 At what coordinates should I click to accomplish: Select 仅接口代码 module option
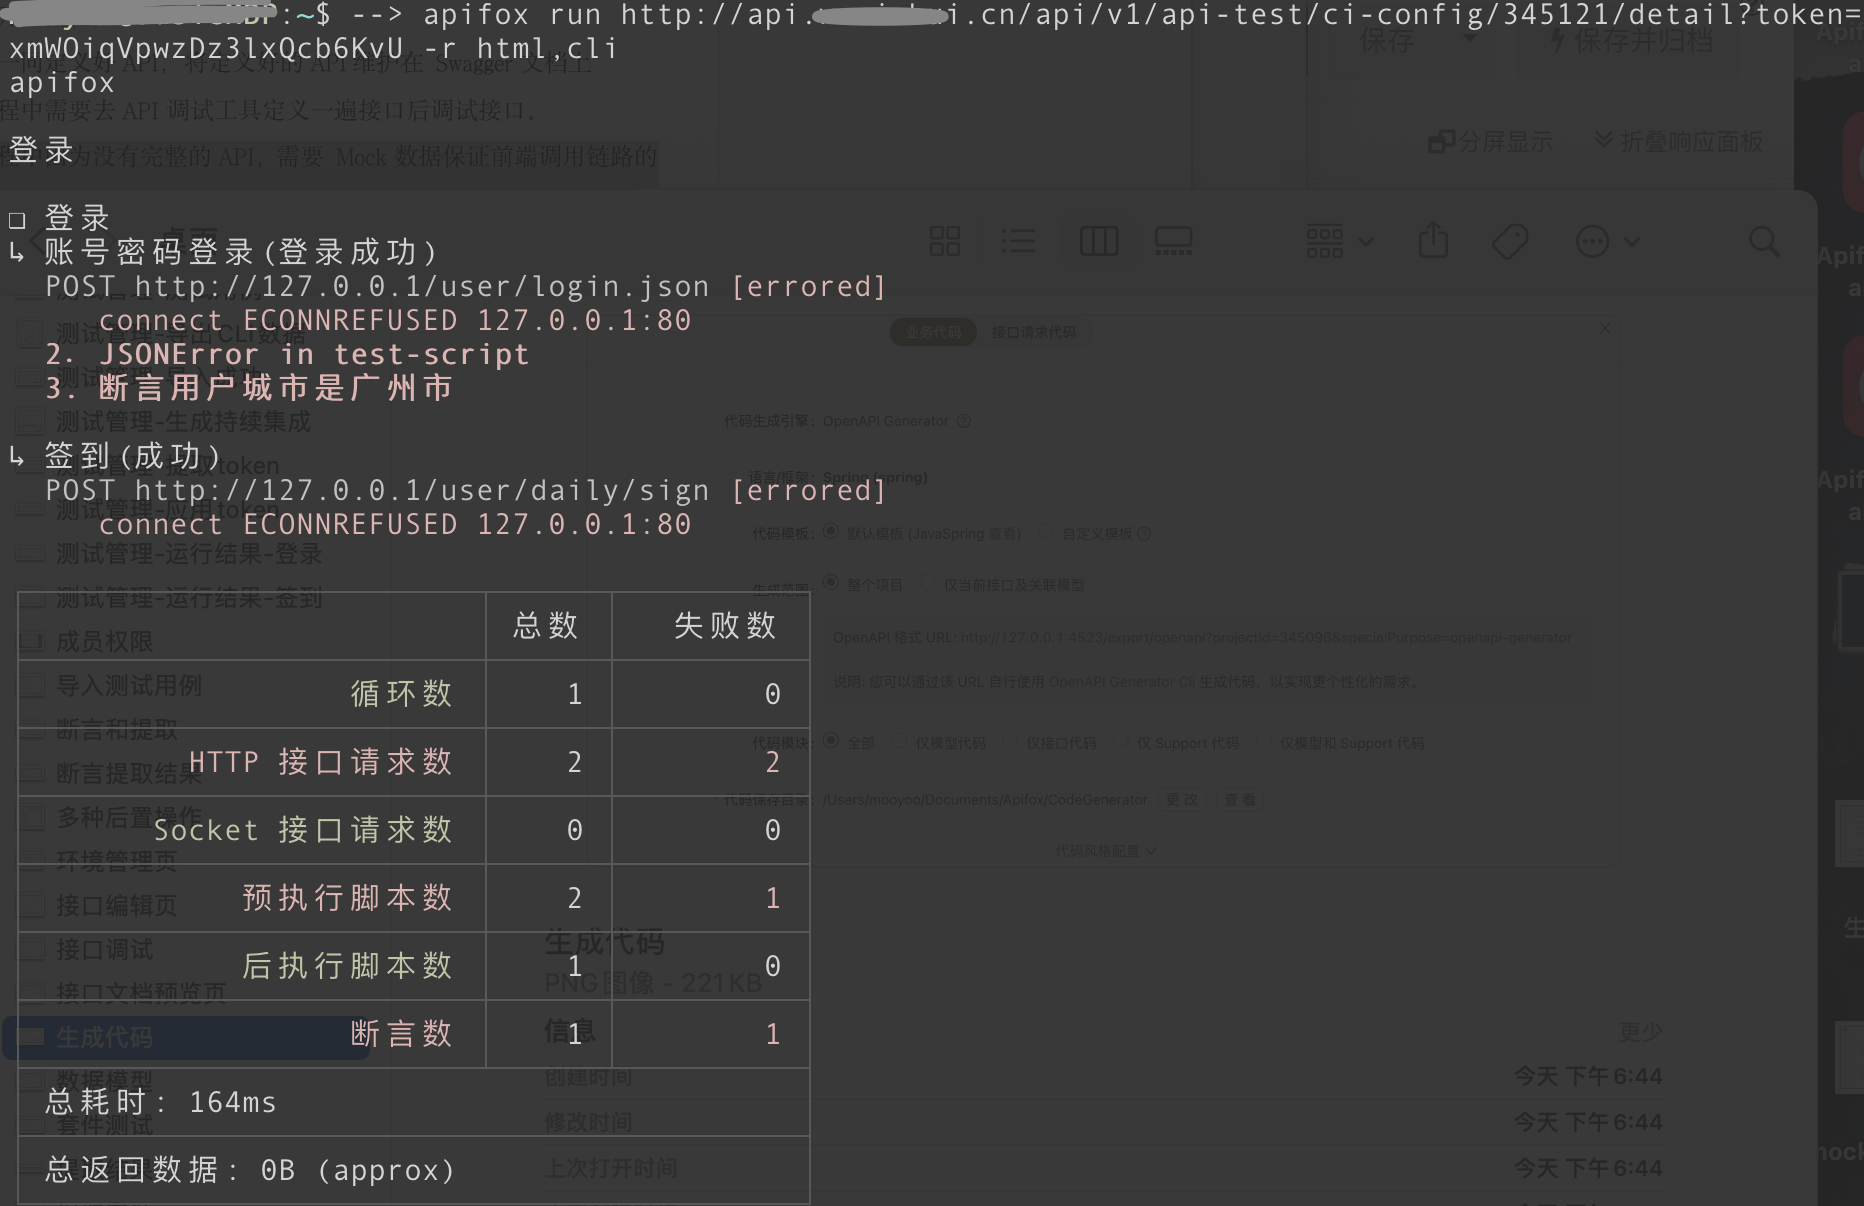[x=1010, y=742]
